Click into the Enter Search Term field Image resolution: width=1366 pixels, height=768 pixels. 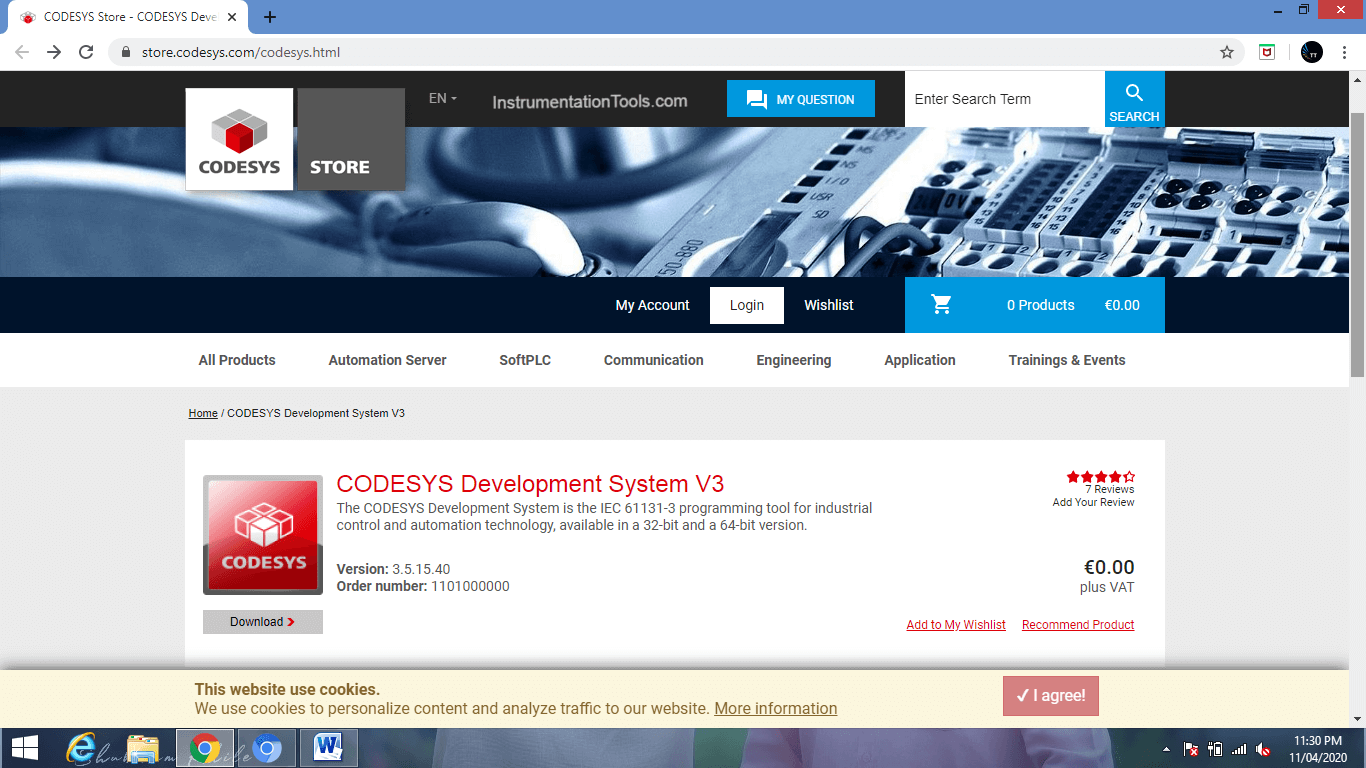click(x=1005, y=99)
